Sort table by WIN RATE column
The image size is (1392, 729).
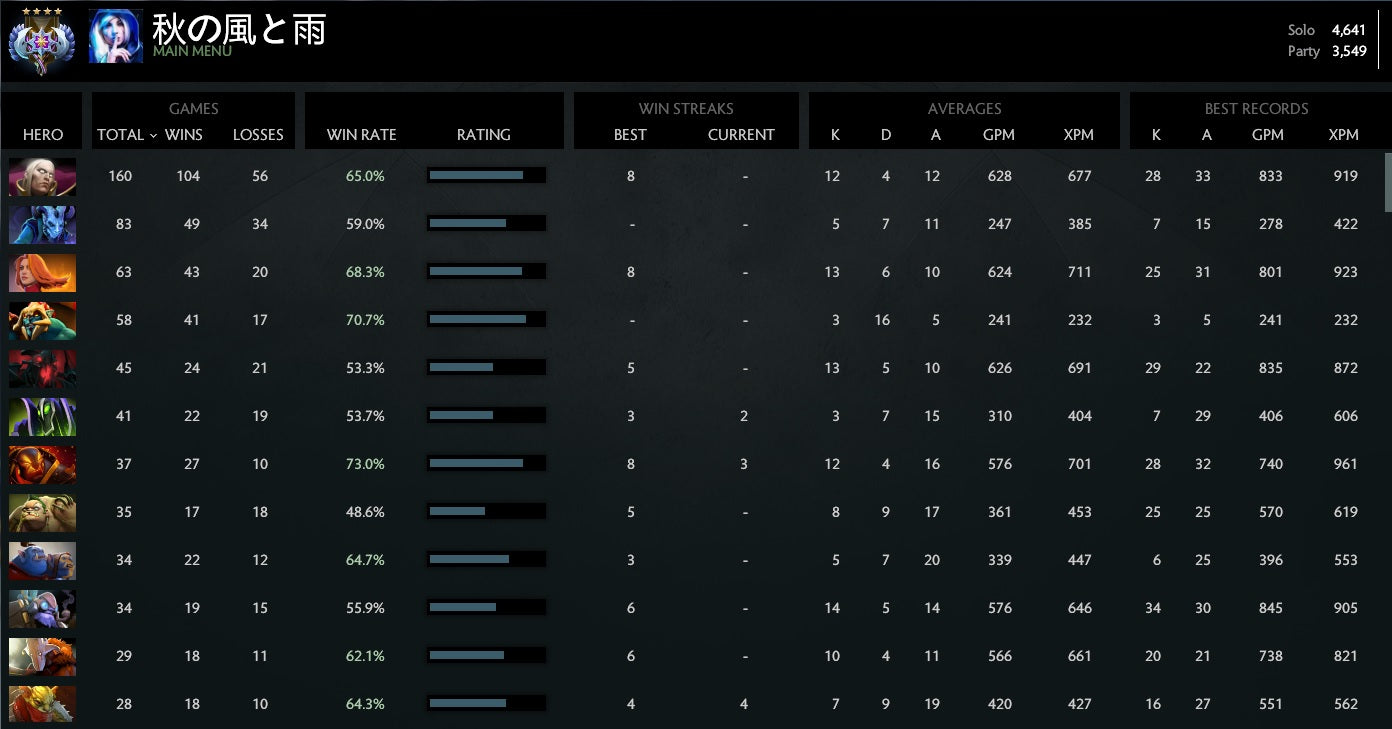pos(361,135)
